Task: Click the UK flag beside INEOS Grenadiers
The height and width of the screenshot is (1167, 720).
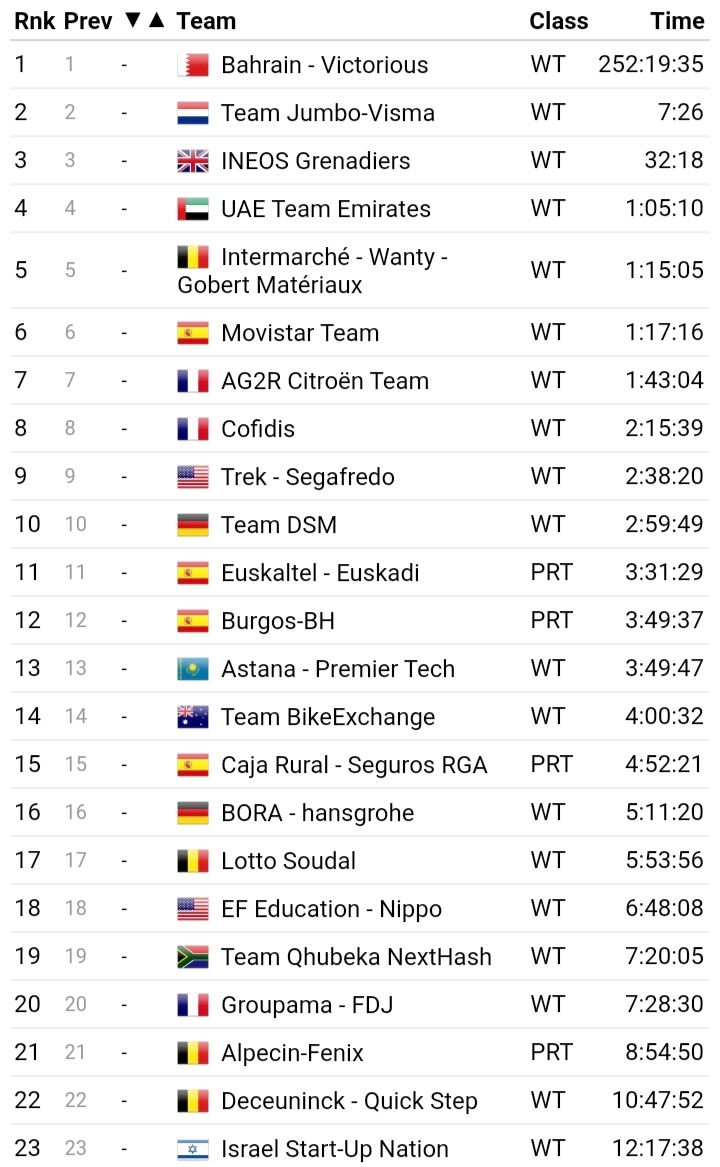Action: (x=193, y=161)
